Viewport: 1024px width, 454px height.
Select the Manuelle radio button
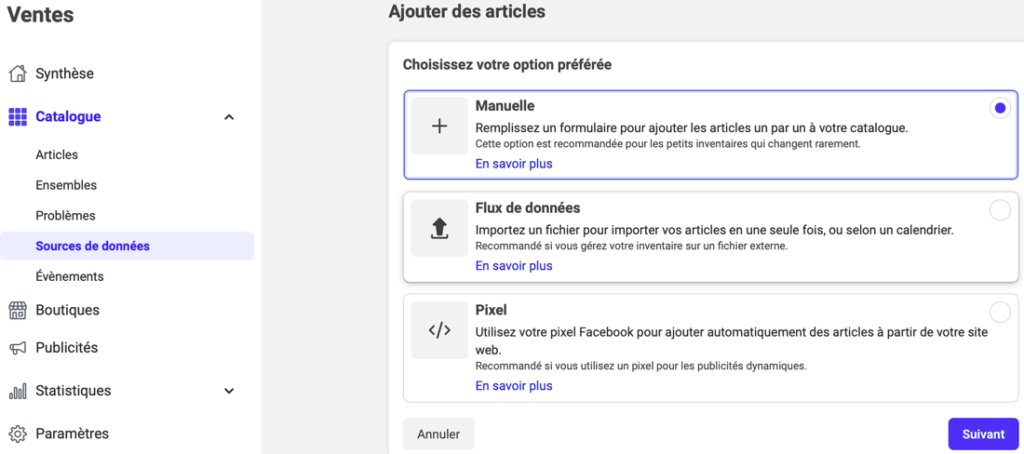pos(1000,108)
